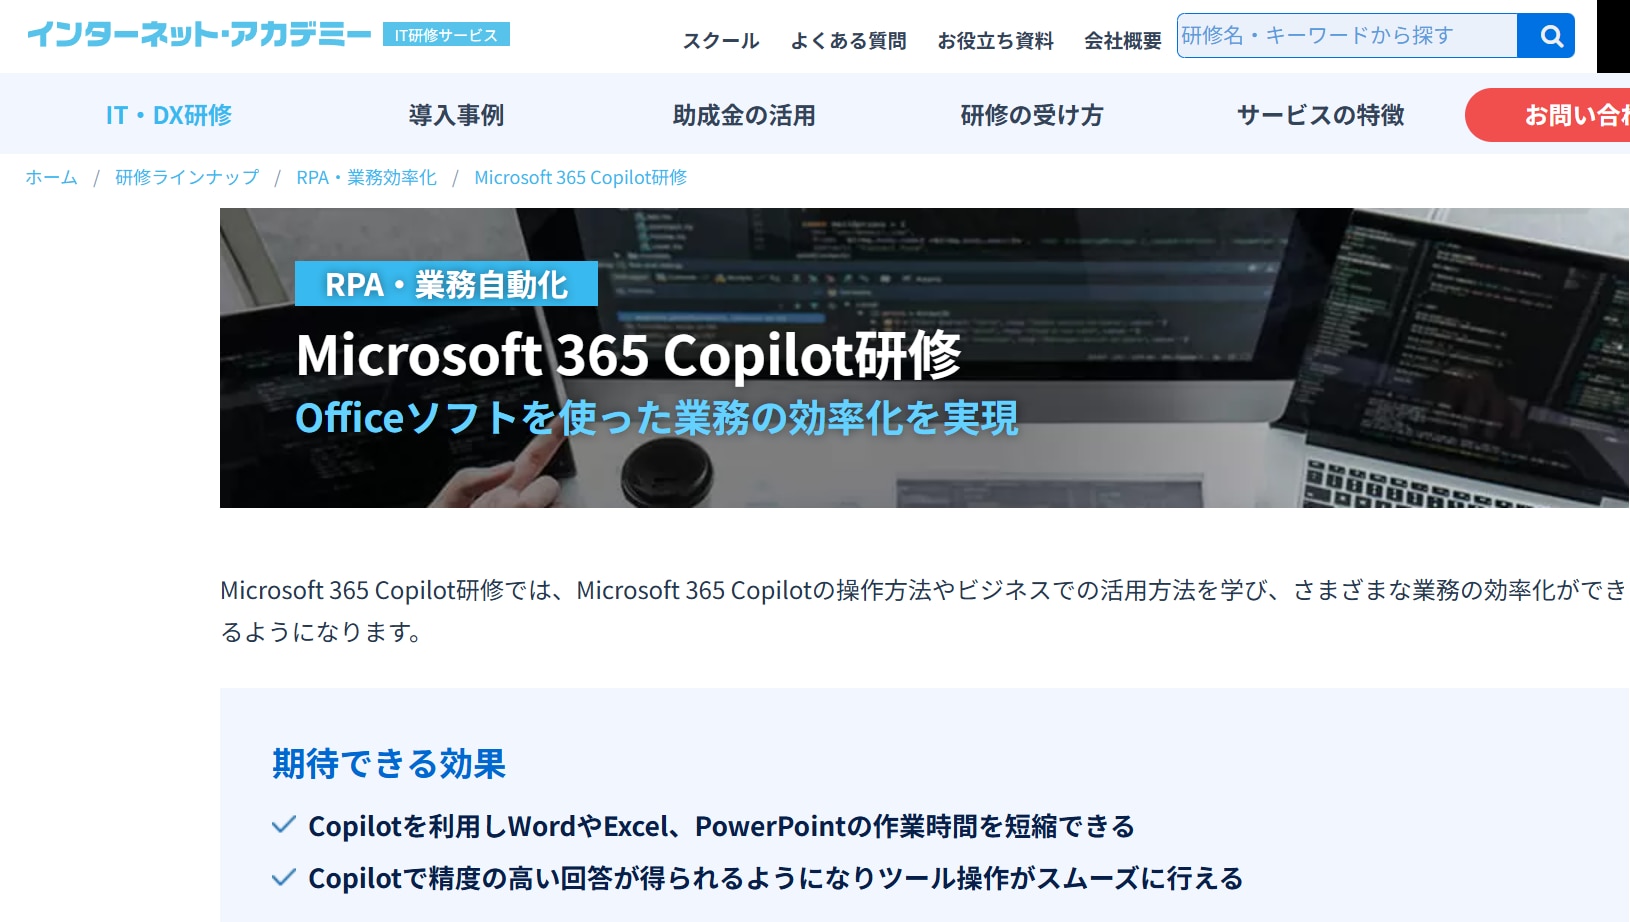This screenshot has width=1630, height=922.
Task: Open the 助成金の活用 menu item
Action: click(x=744, y=115)
